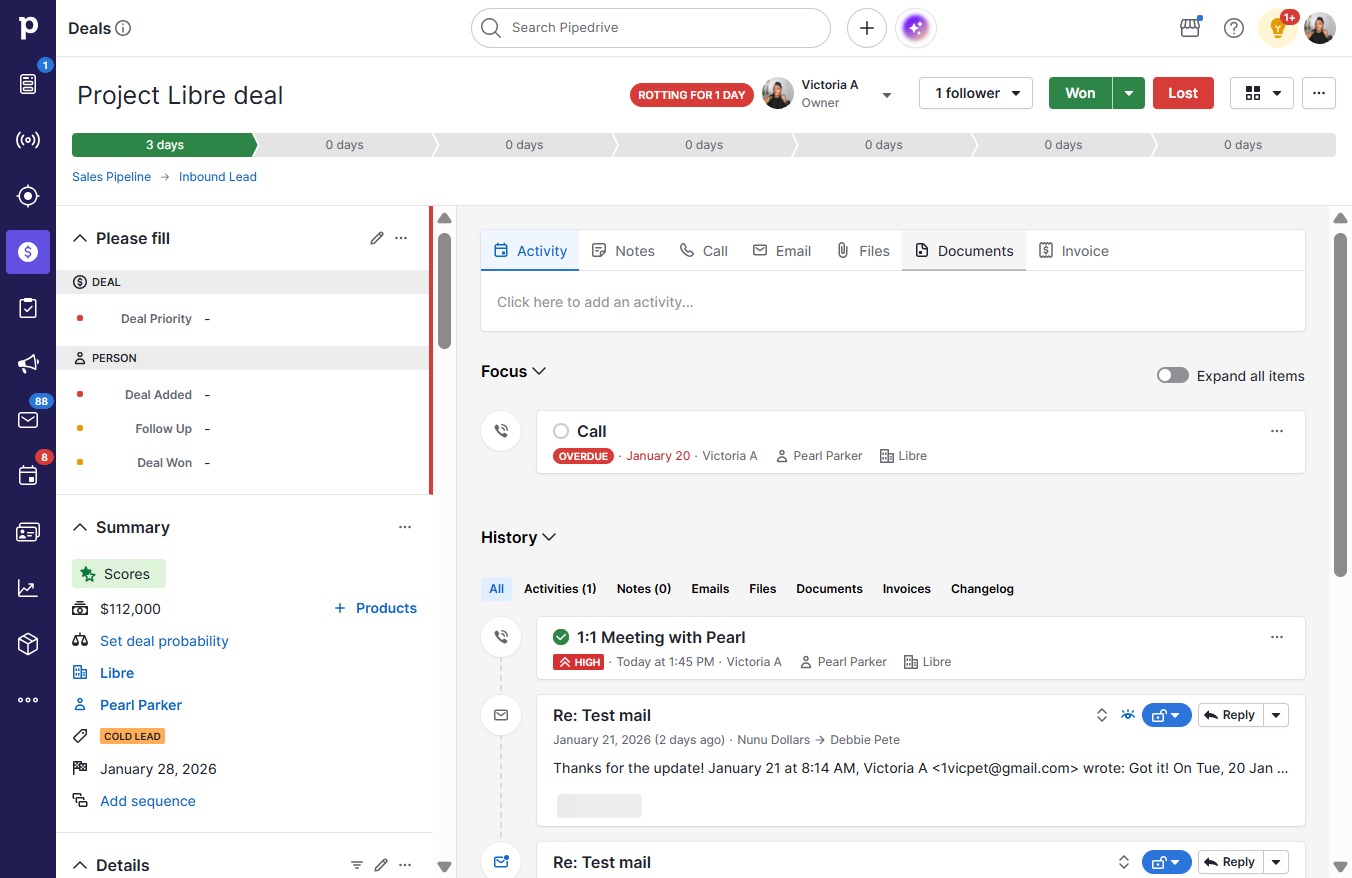Screen dimensions: 1352x878
Task: Open Leads in the left sidebar
Action: (x=28, y=83)
